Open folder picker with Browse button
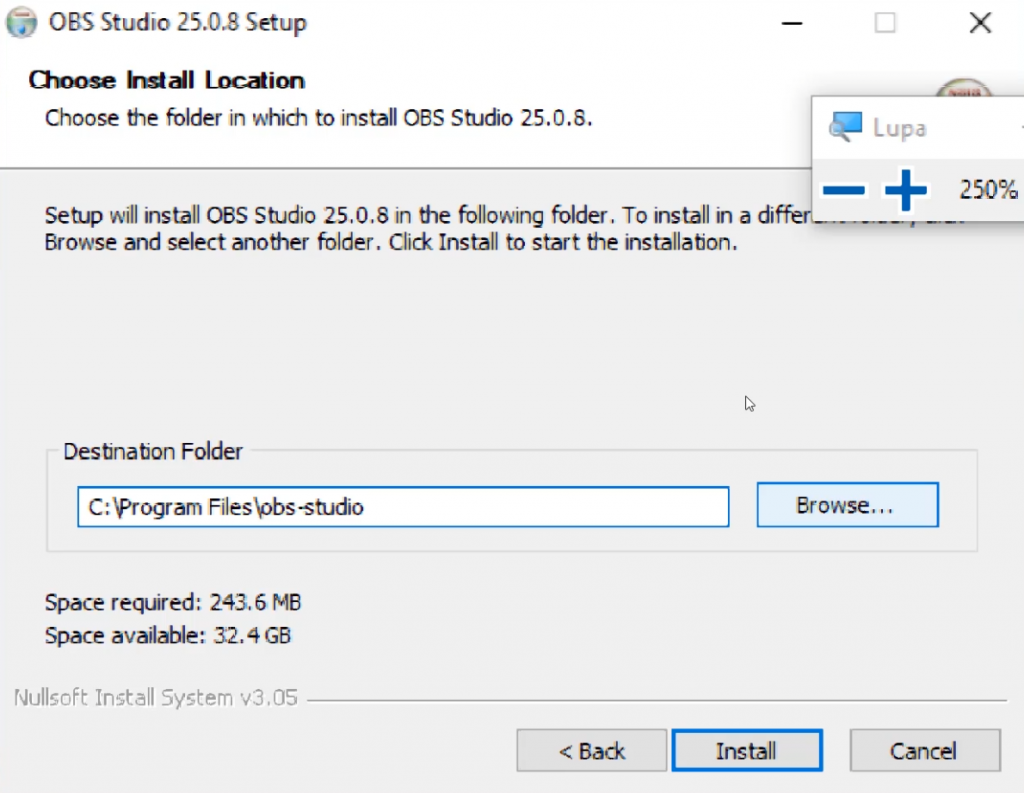Image resolution: width=1024 pixels, height=793 pixels. [x=847, y=505]
